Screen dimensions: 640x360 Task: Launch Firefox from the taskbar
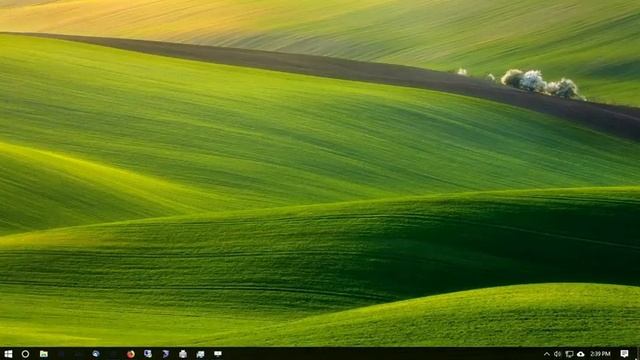click(131, 354)
